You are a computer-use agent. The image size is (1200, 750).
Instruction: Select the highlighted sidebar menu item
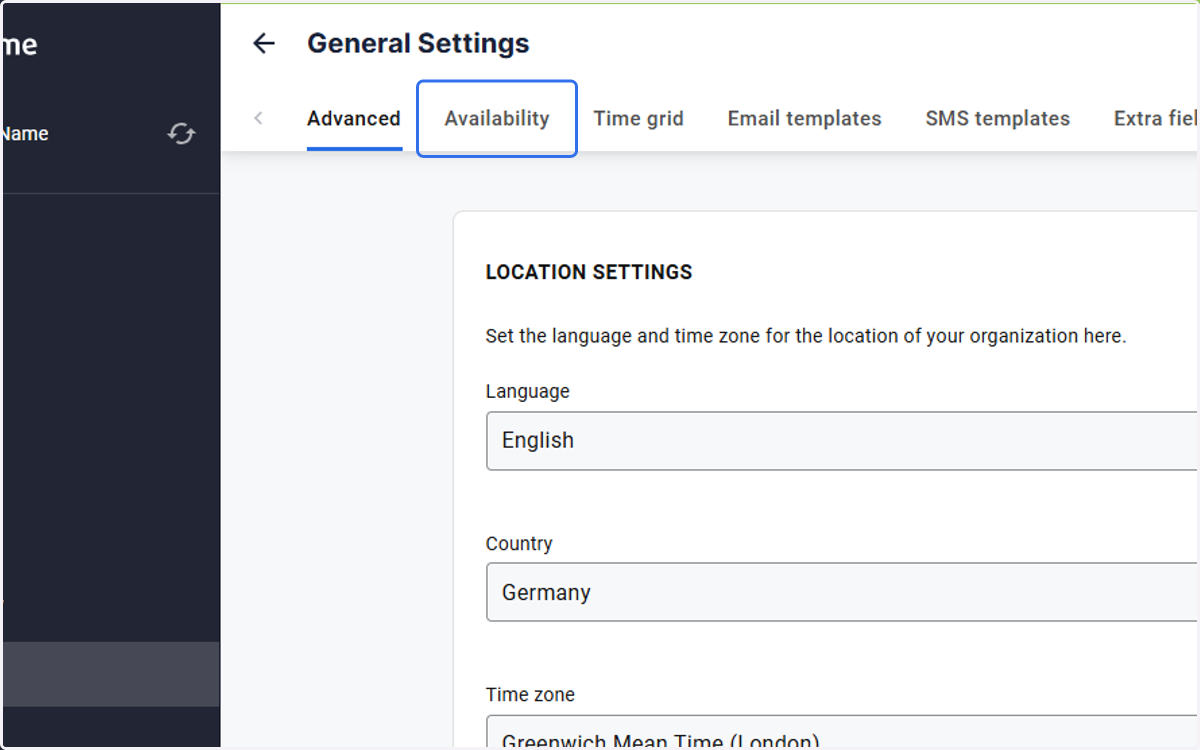point(110,674)
